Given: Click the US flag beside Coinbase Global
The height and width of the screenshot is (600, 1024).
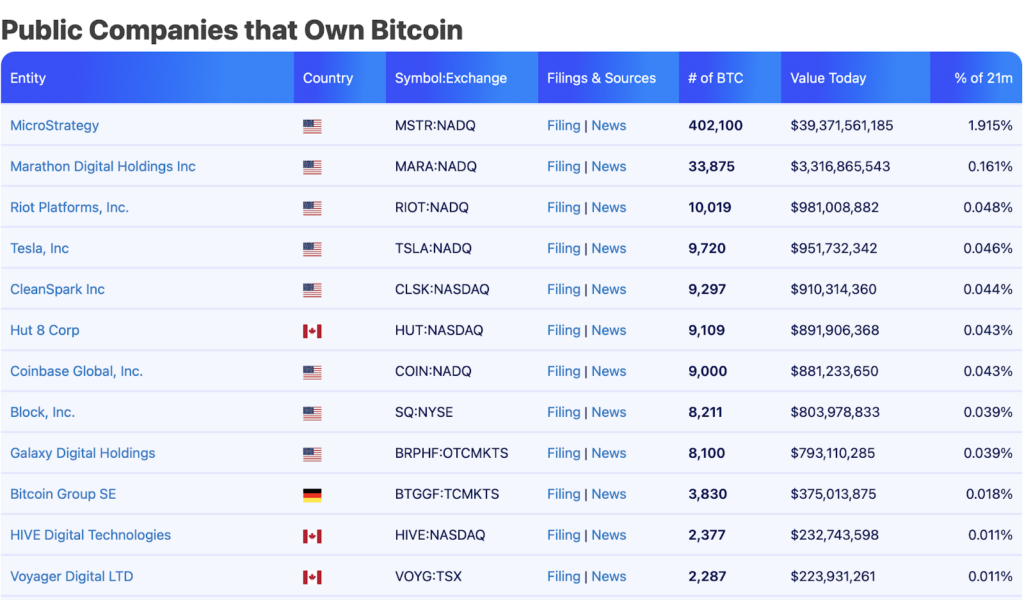Looking at the screenshot, I should [x=312, y=372].
